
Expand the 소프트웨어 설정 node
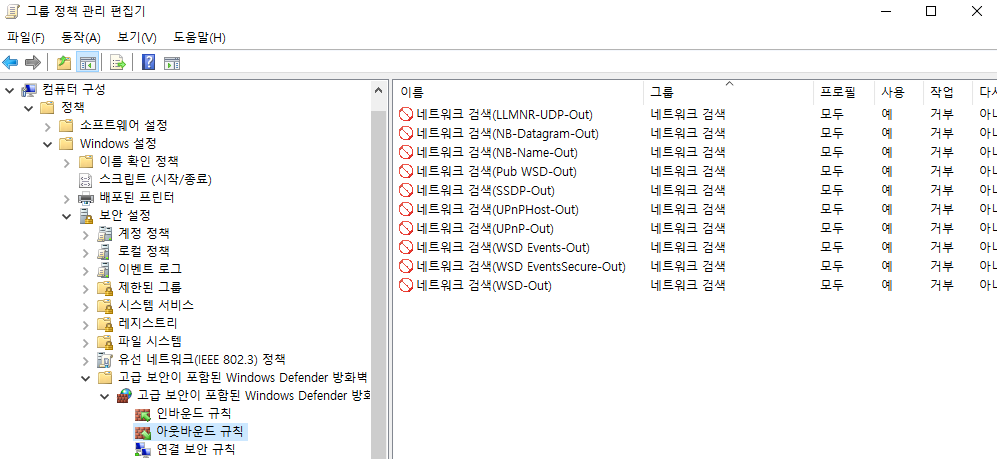click(x=48, y=126)
